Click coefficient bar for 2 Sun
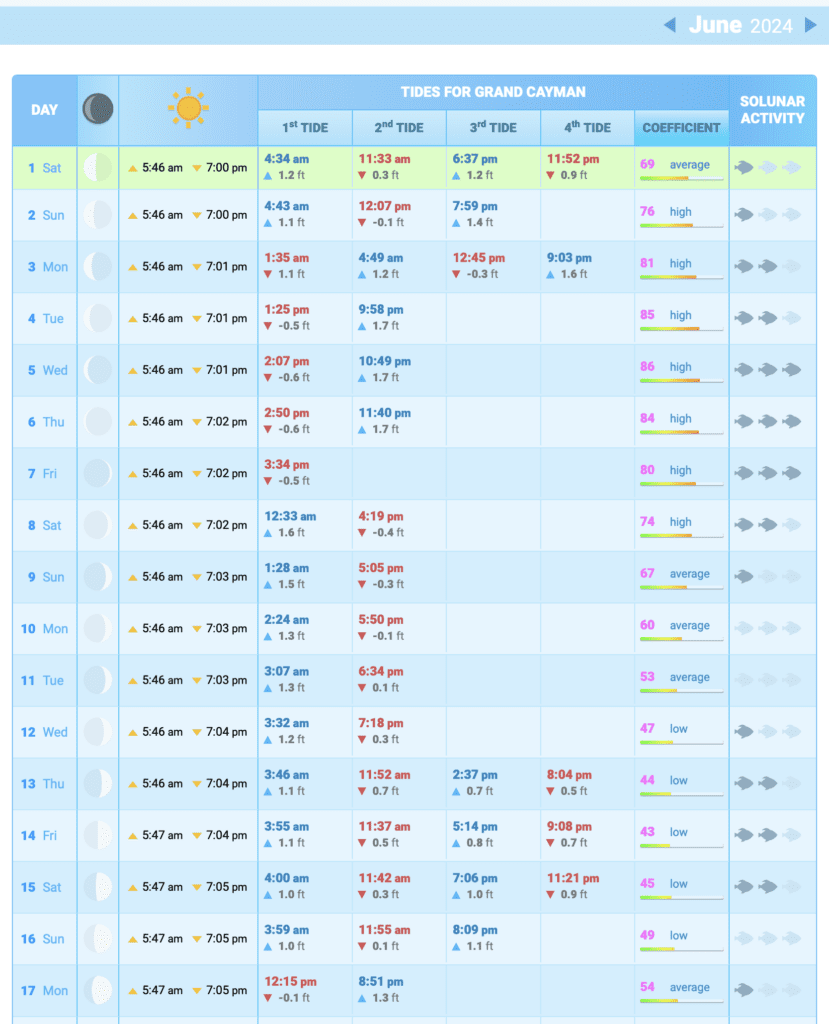Viewport: 829px width, 1024px height. click(x=681, y=226)
